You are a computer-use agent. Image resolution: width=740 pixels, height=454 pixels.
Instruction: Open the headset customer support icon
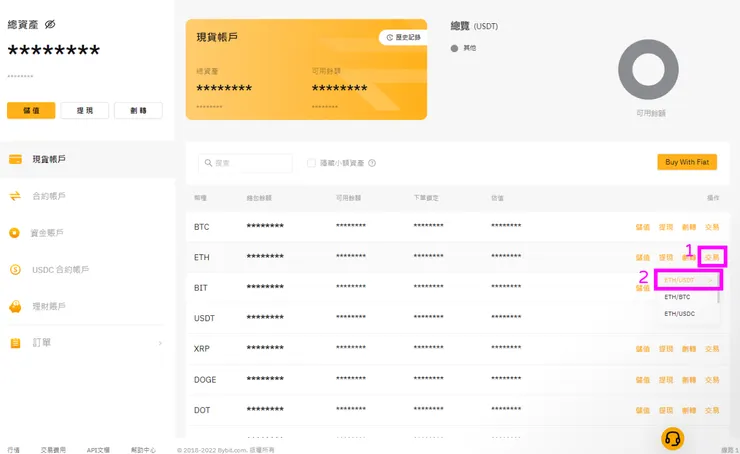pos(672,439)
